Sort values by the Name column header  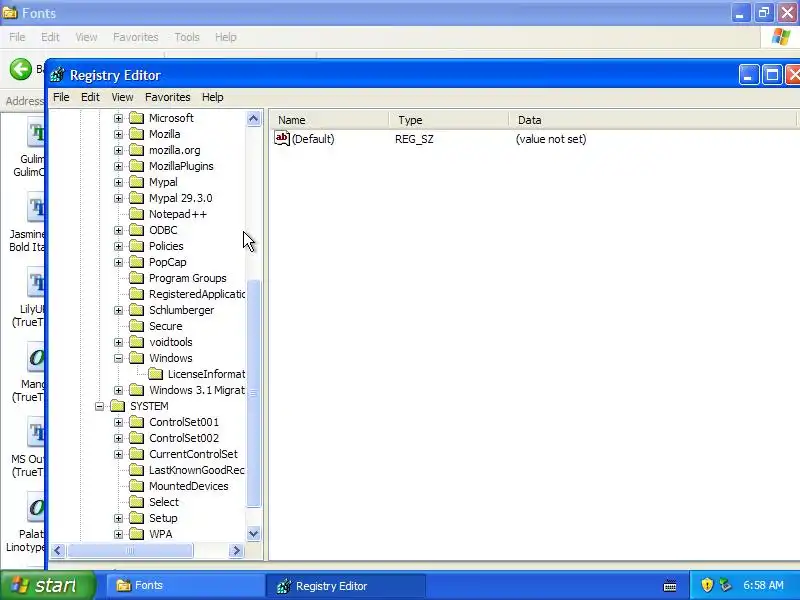pos(330,120)
